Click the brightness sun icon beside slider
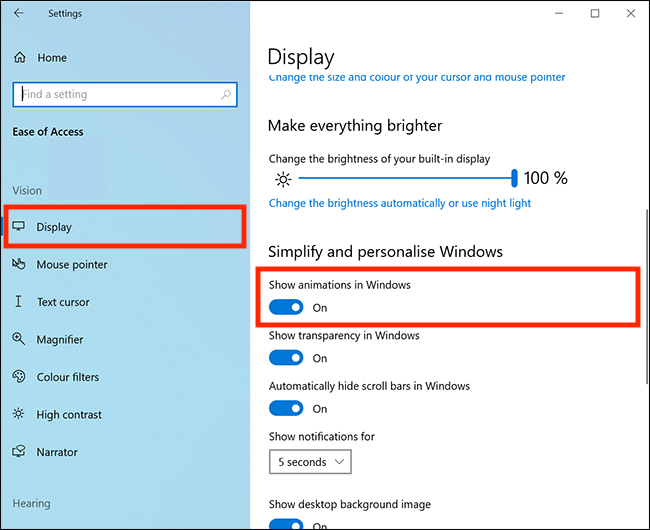This screenshot has width=650, height=530. click(x=283, y=179)
